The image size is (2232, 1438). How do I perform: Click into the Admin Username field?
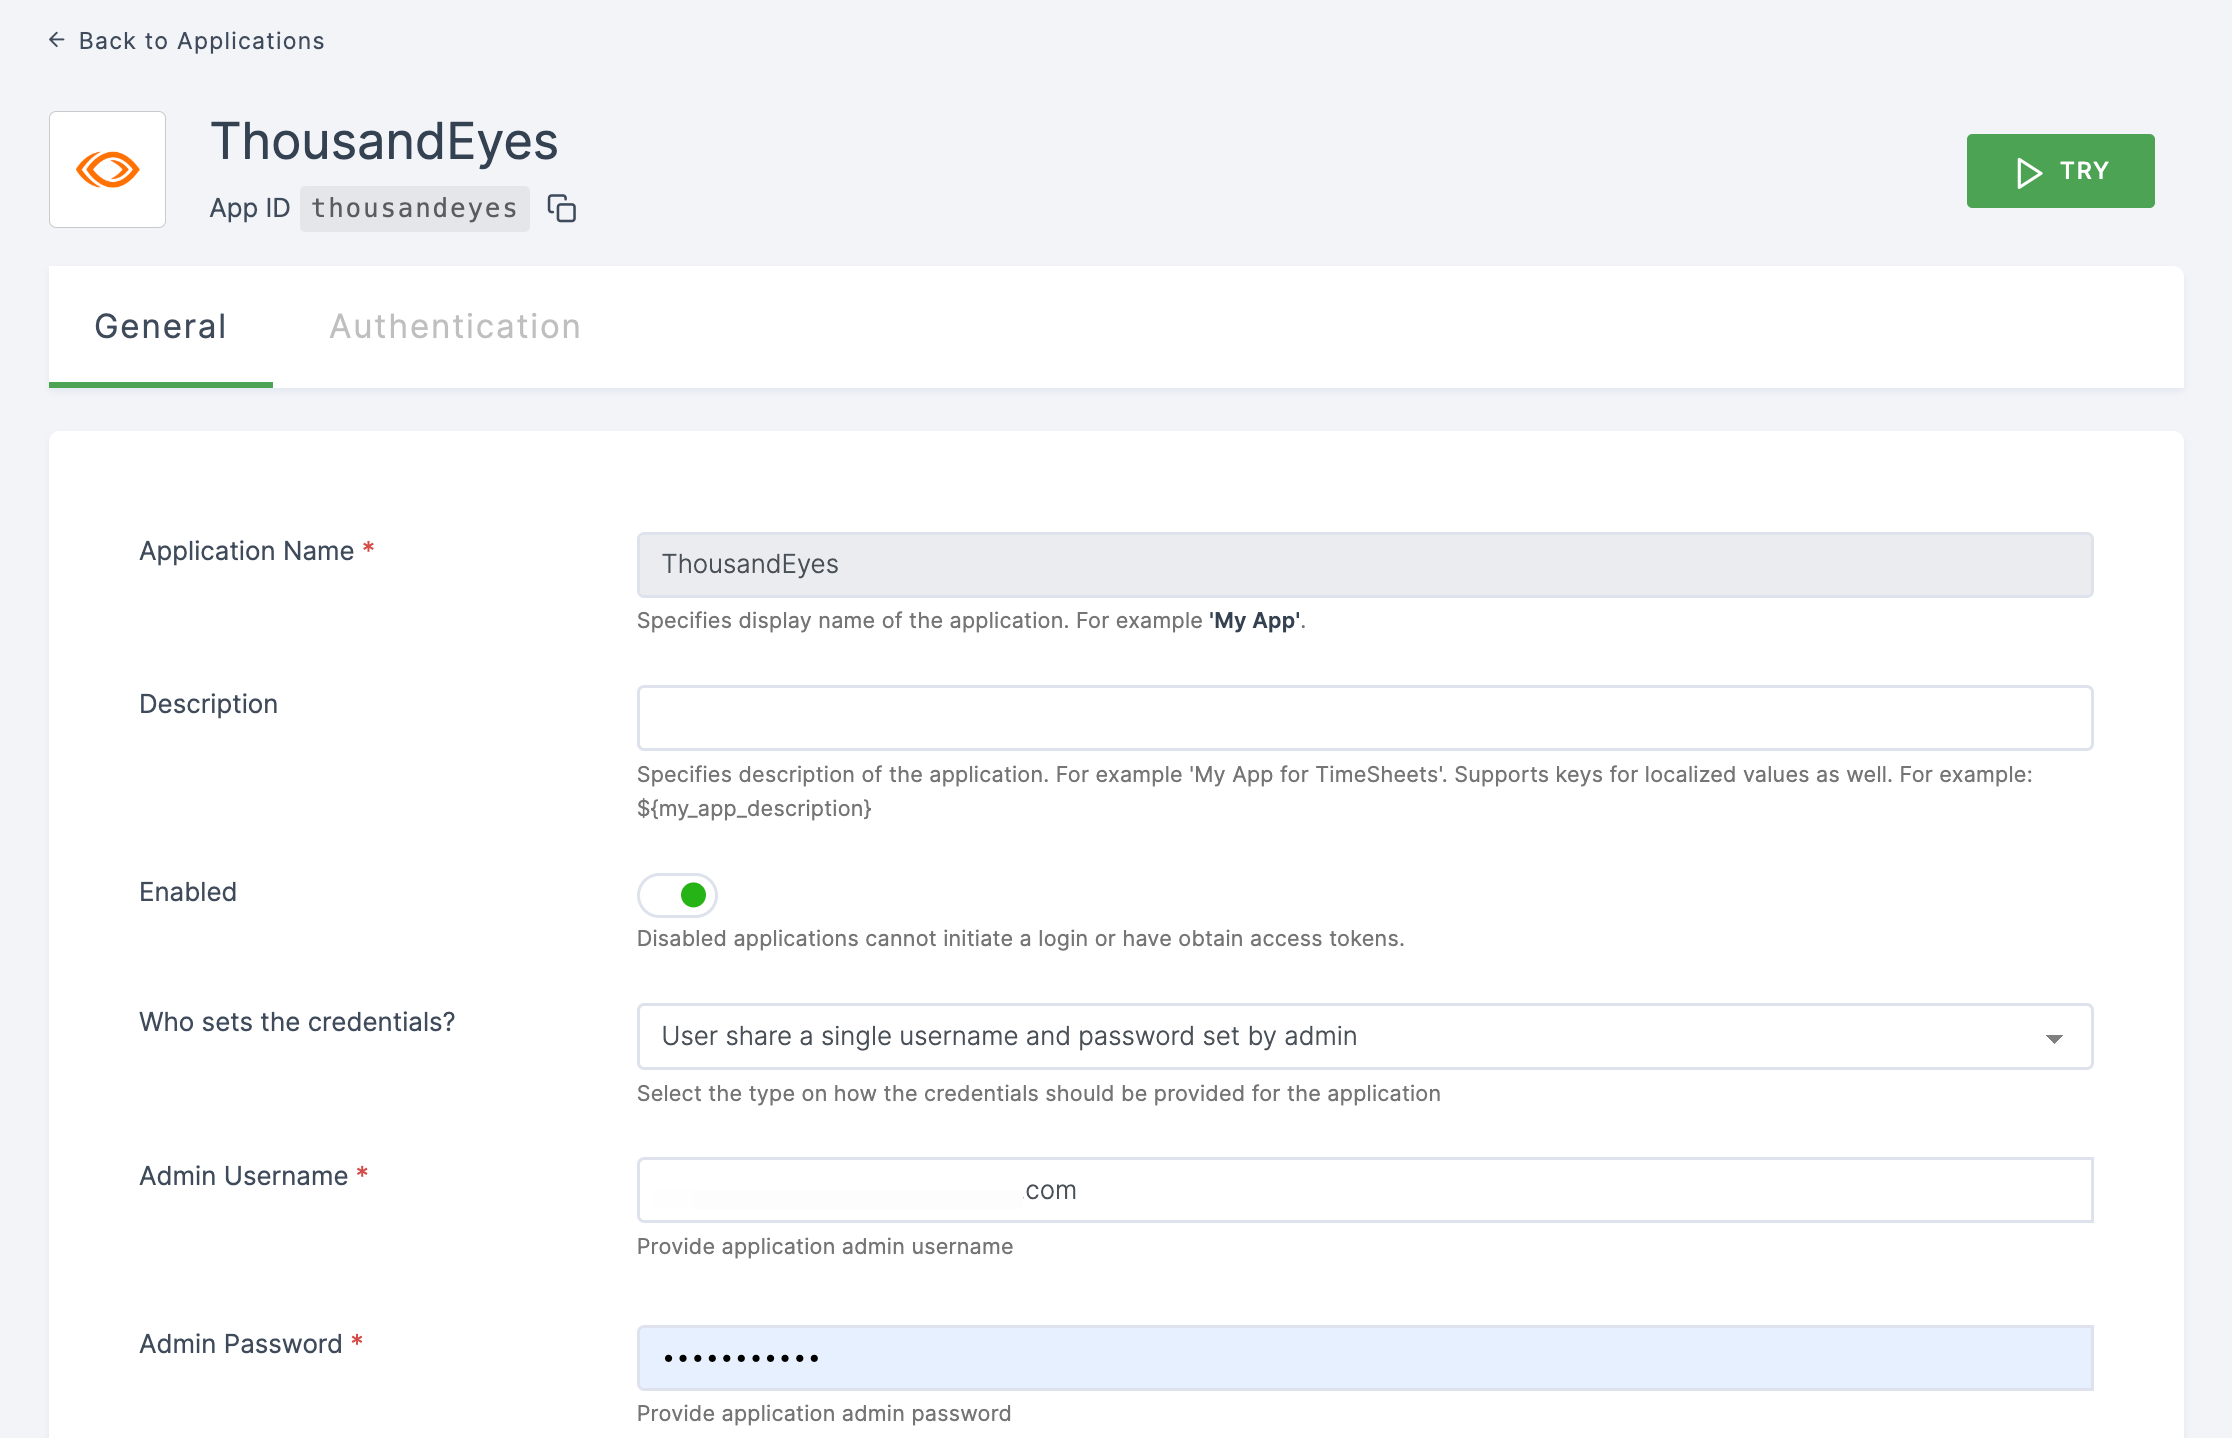(1365, 1190)
